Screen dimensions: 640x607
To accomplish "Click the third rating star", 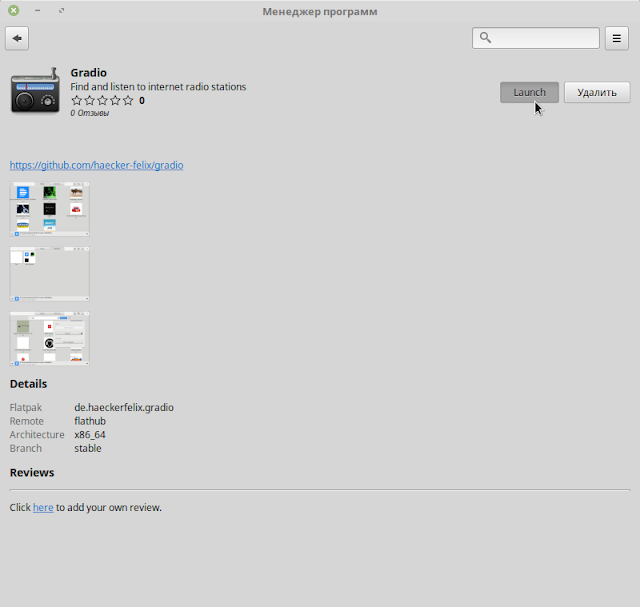I will pyautogui.click(x=102, y=100).
